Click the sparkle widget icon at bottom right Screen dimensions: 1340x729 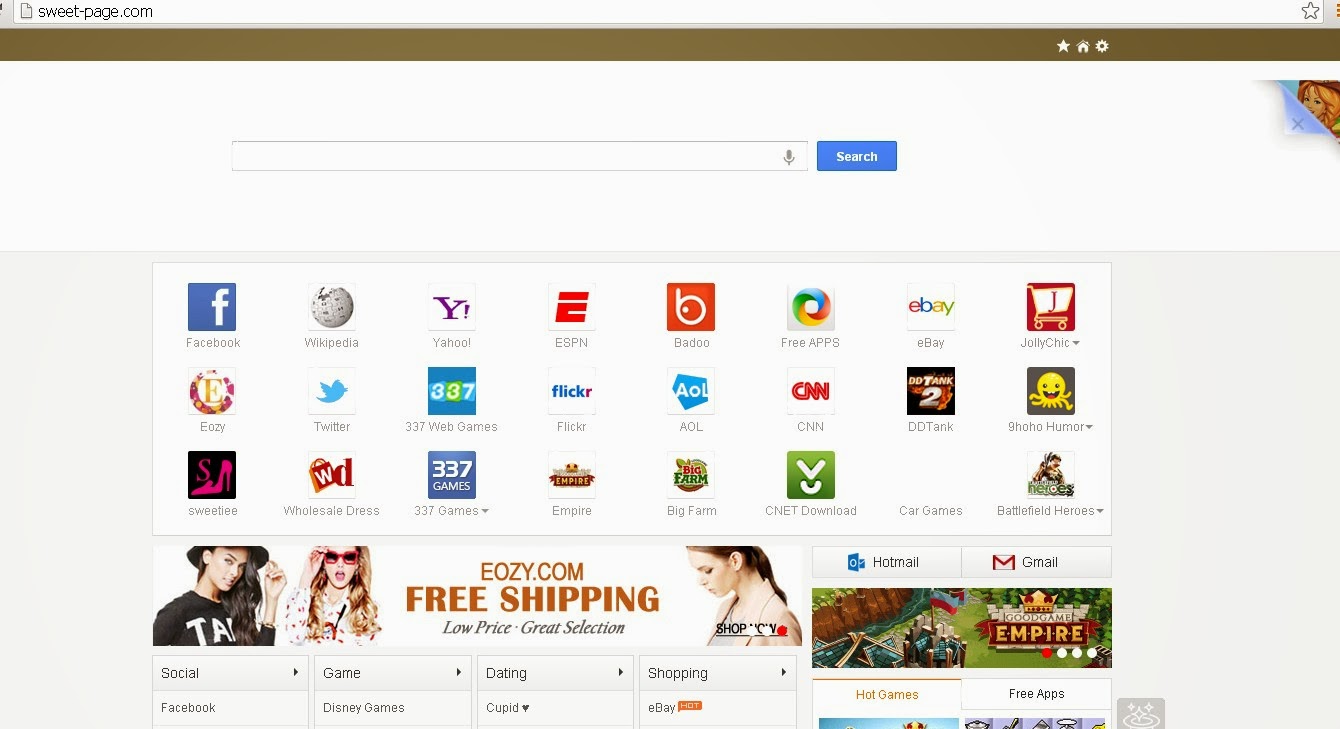click(x=1141, y=714)
